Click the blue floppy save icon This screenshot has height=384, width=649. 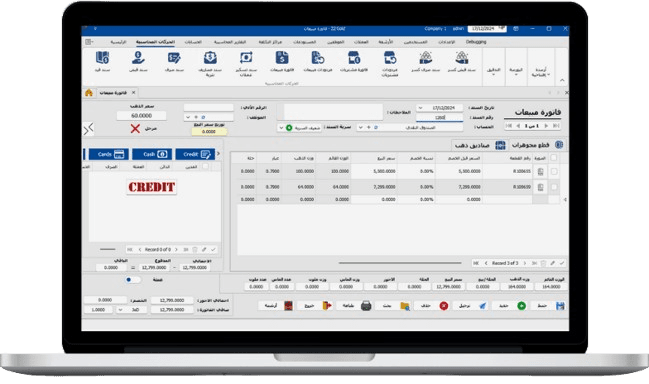[x=560, y=306]
